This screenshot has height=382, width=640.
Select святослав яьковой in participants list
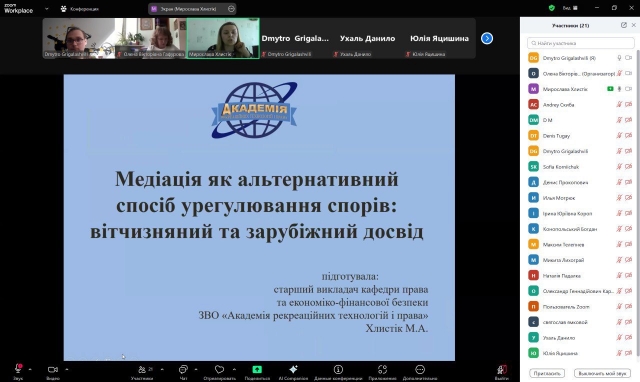[x=580, y=322]
